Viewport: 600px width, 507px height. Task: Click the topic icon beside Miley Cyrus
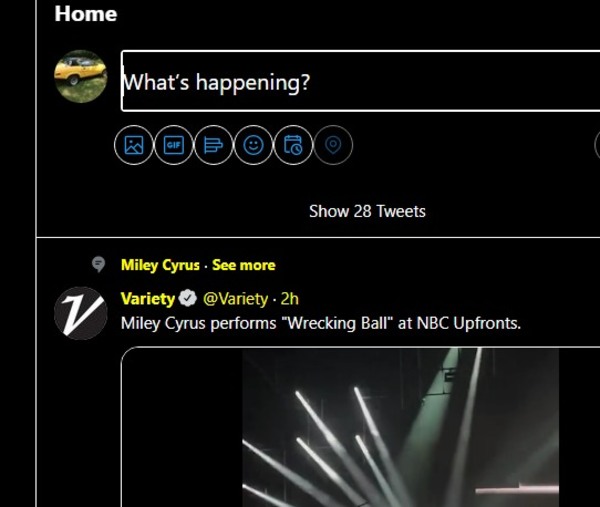98,265
